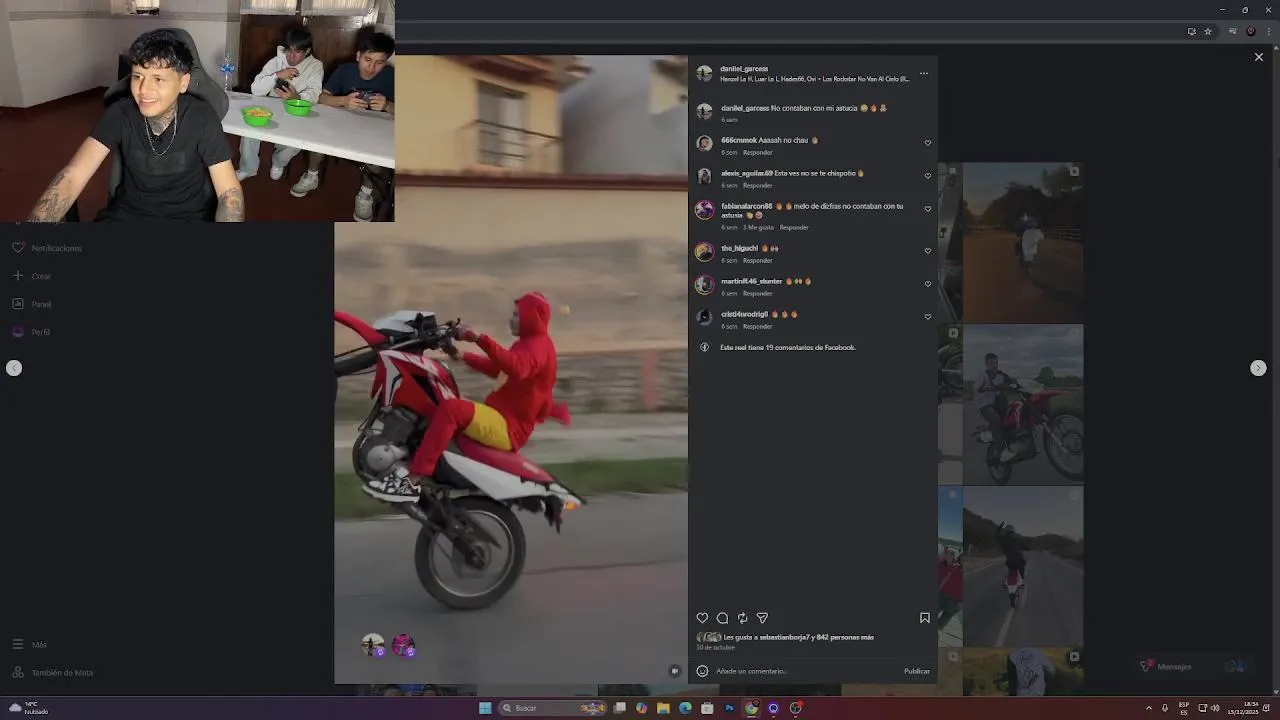1280x720 pixels.
Task: Open cristi4nrodrig0 username link
Action: (x=744, y=314)
